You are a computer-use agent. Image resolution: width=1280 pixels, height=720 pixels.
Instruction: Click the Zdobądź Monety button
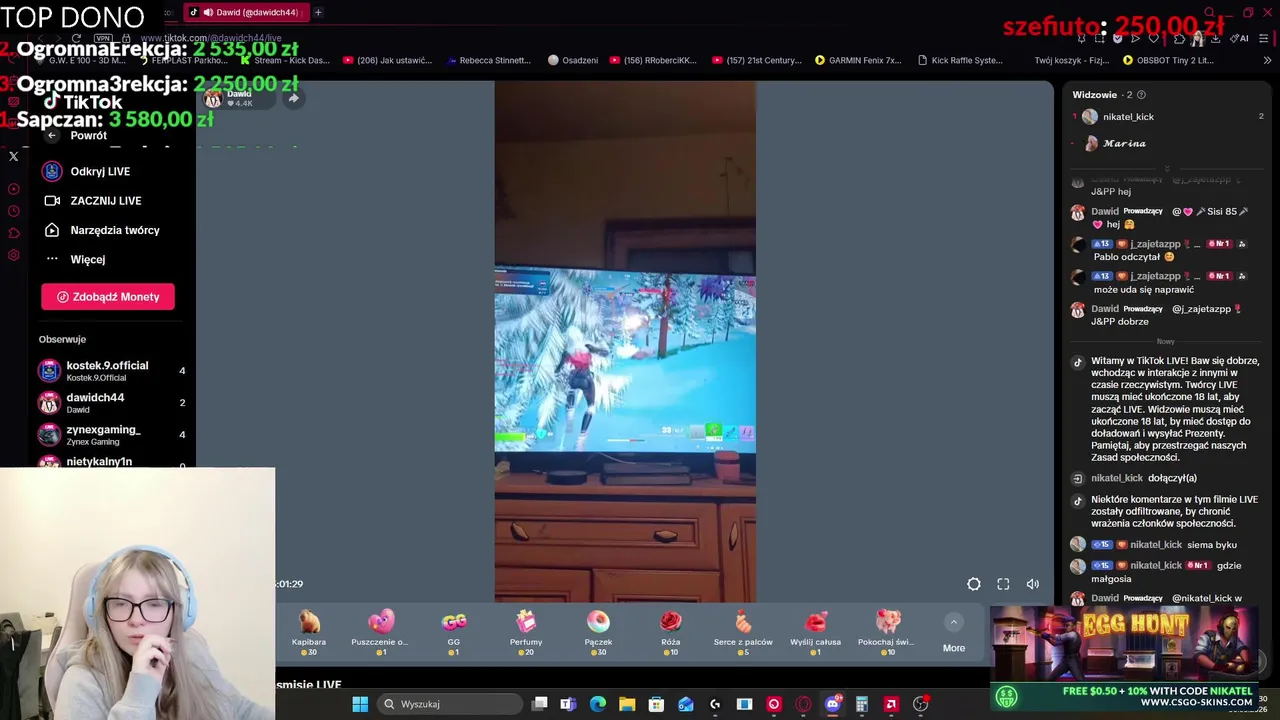click(x=108, y=297)
